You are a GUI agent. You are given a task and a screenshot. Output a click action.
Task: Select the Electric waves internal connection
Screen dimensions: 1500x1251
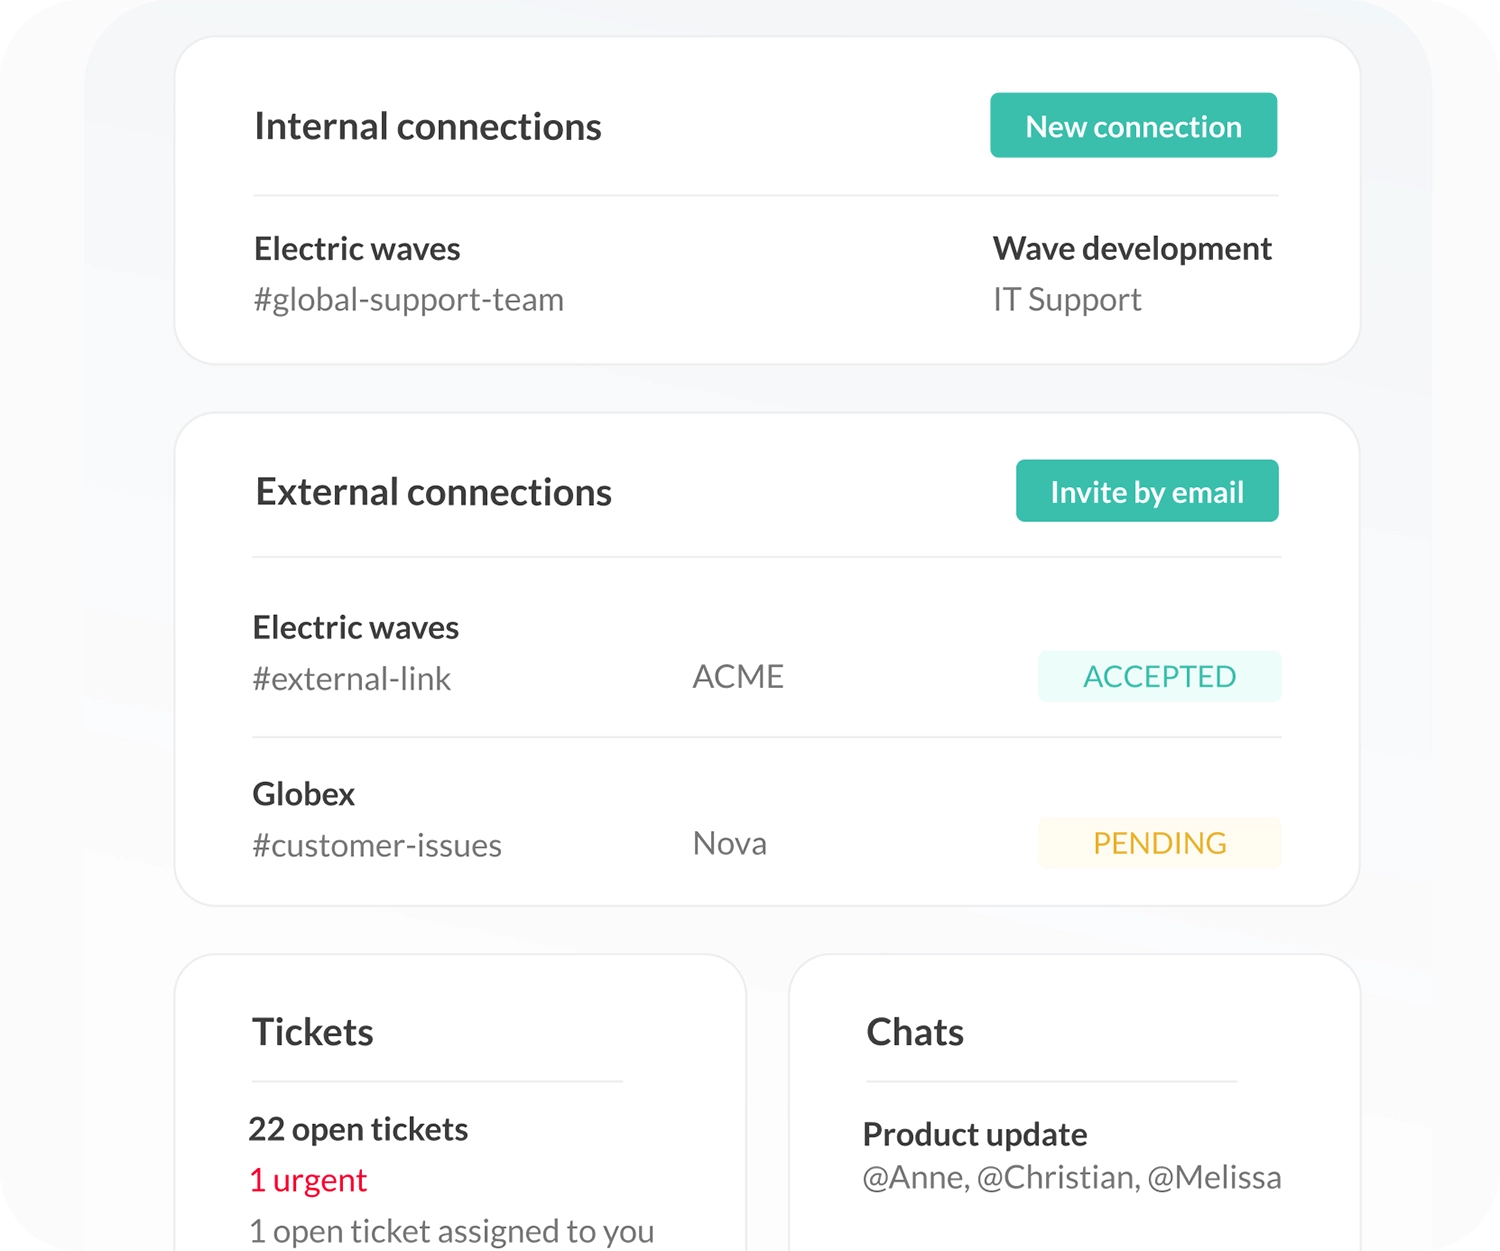click(357, 248)
